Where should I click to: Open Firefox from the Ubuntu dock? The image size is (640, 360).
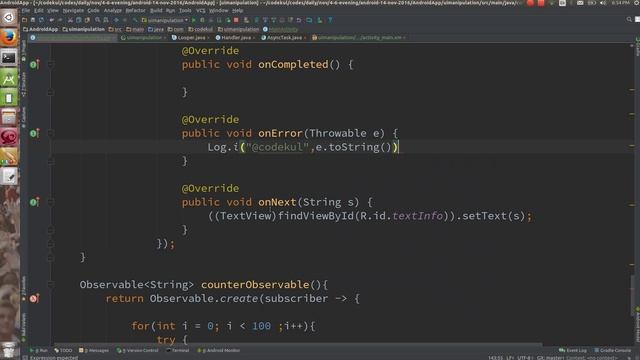(9, 37)
